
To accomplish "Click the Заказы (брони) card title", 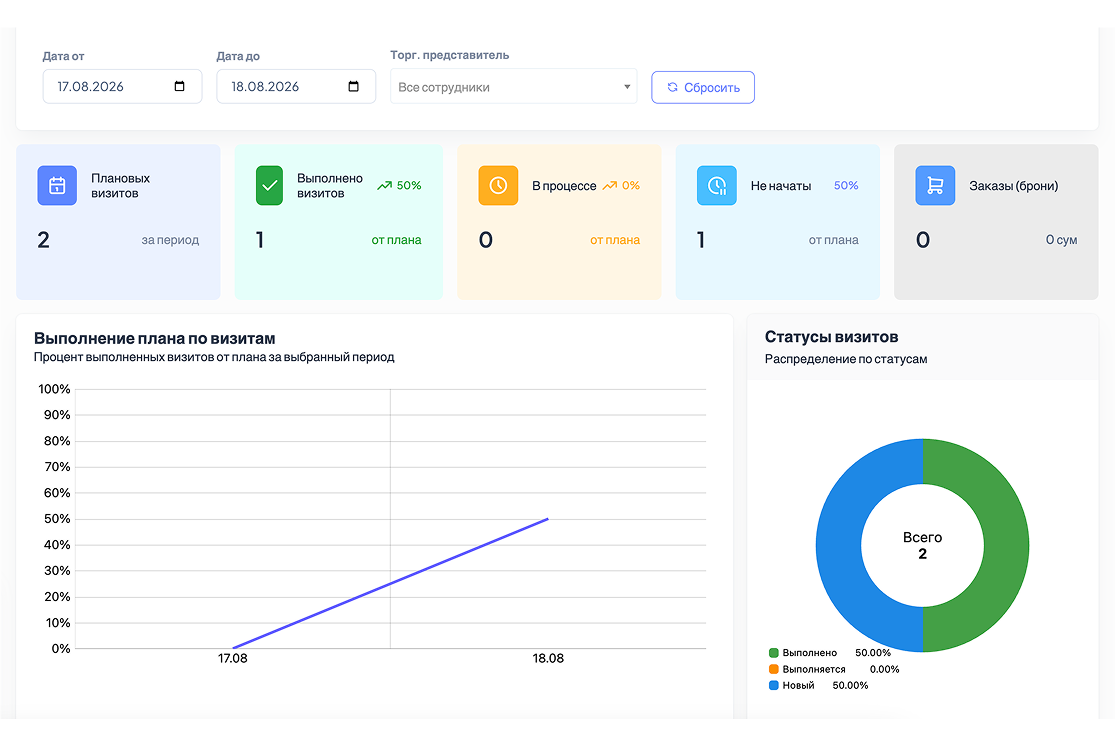I will coord(1013,186).
